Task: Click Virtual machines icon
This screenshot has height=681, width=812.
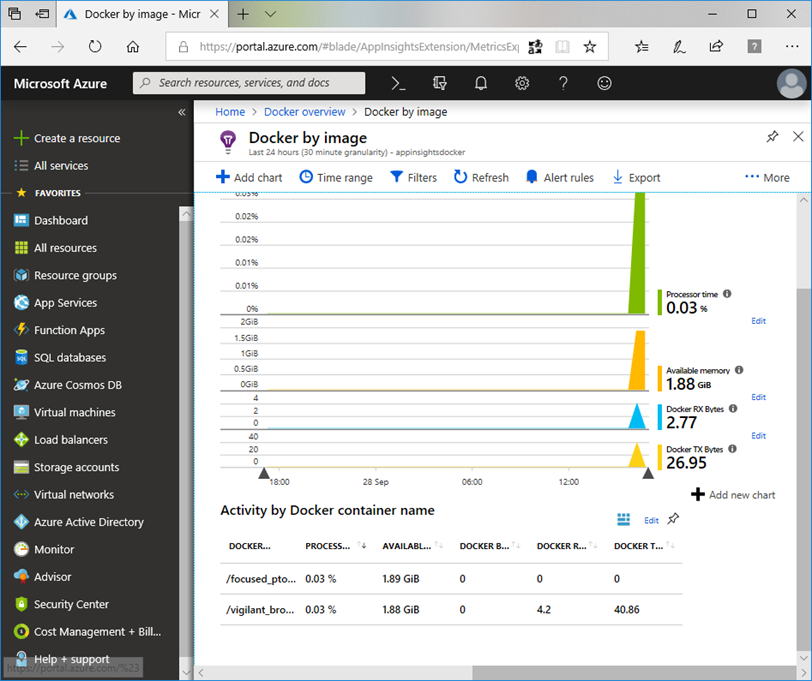Action: tap(21, 412)
